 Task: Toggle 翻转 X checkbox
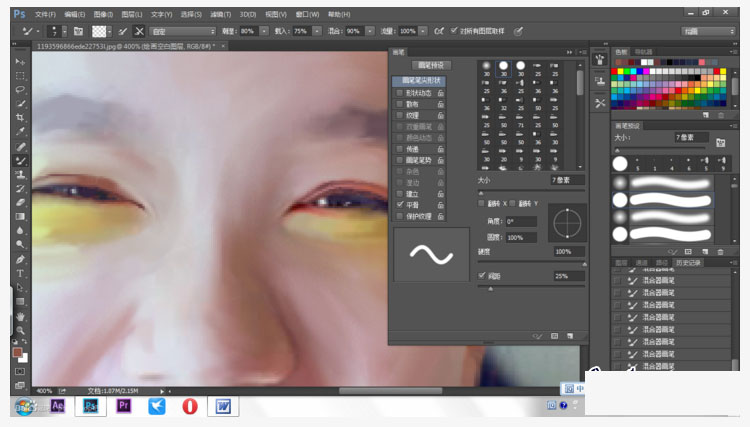(482, 204)
